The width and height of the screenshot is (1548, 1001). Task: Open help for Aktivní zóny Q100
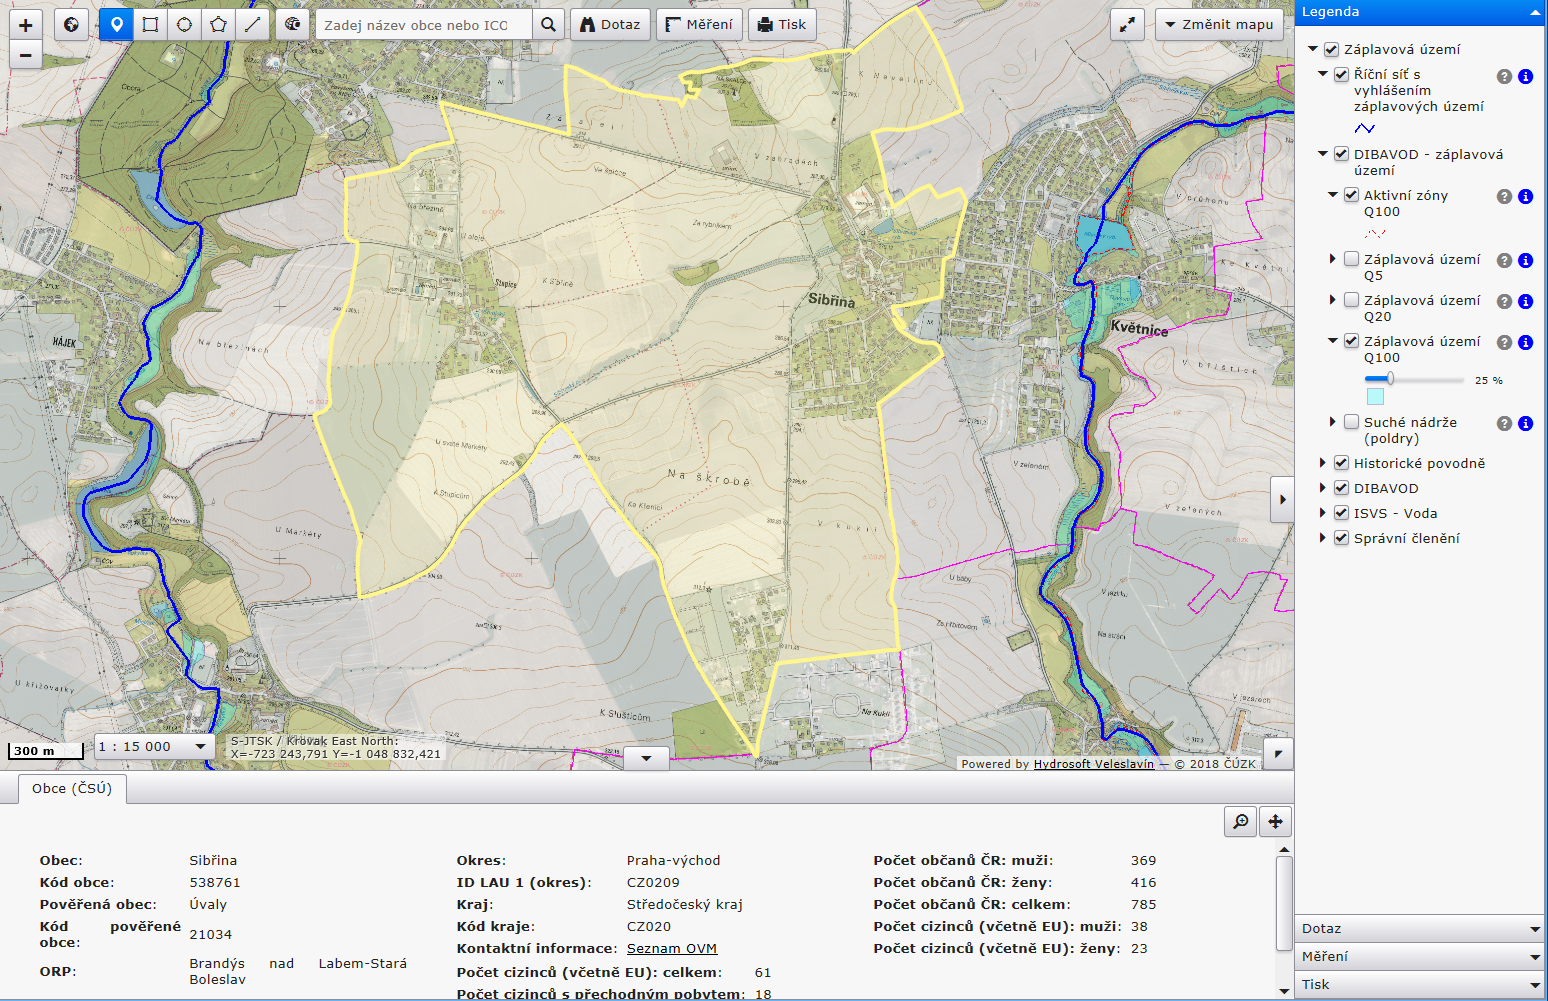[x=1504, y=196]
